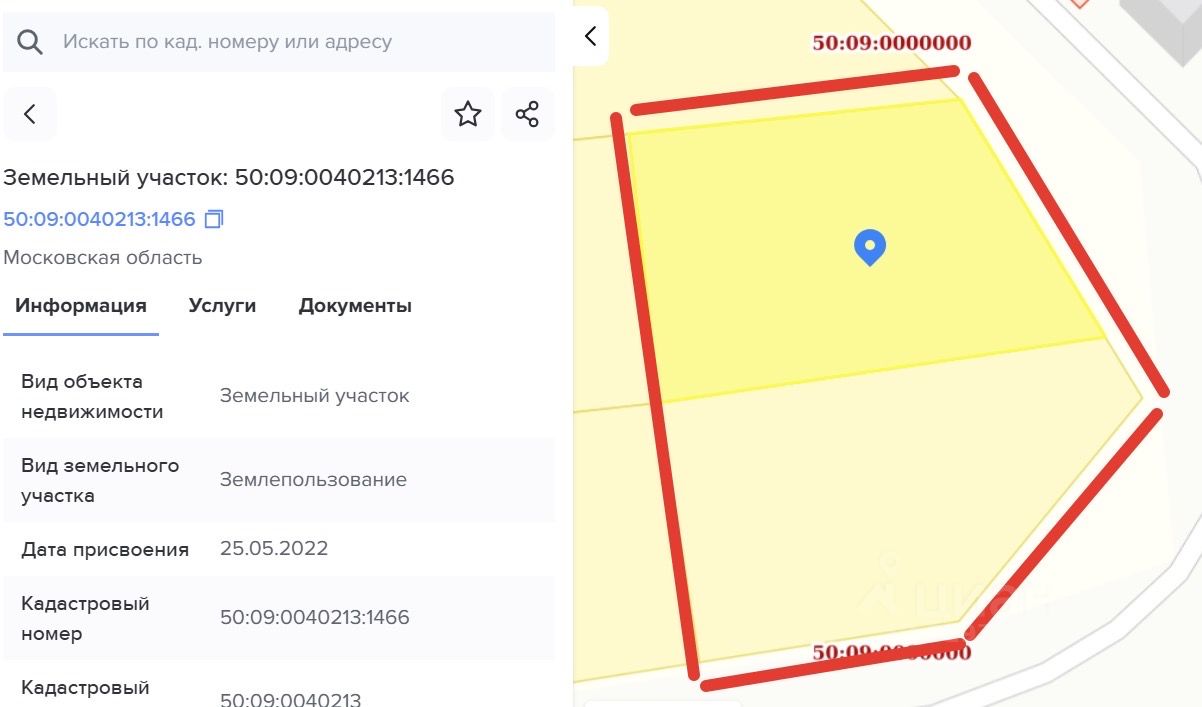
Task: Focus the cadastral number search field
Action: point(279,42)
